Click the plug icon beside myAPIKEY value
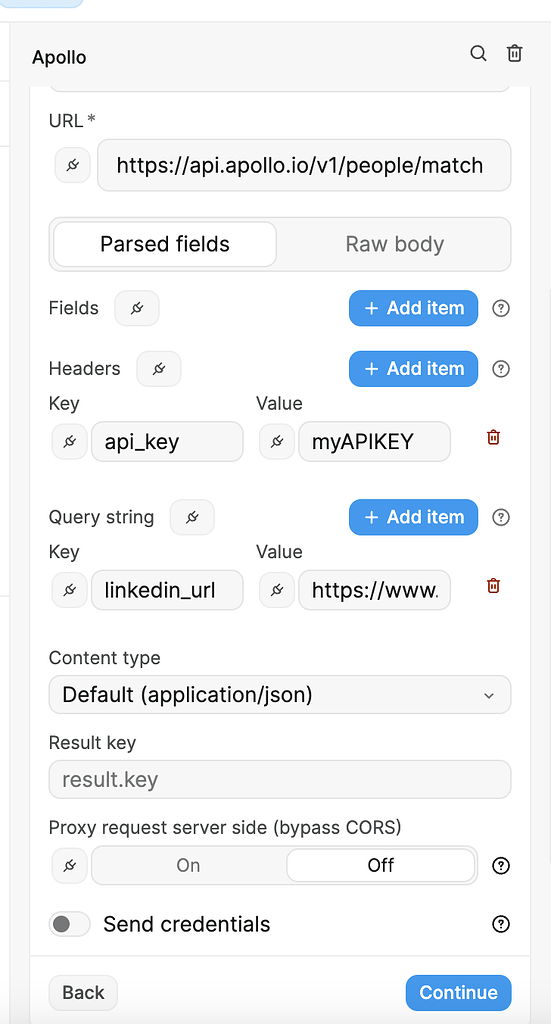551x1024 pixels. [277, 442]
